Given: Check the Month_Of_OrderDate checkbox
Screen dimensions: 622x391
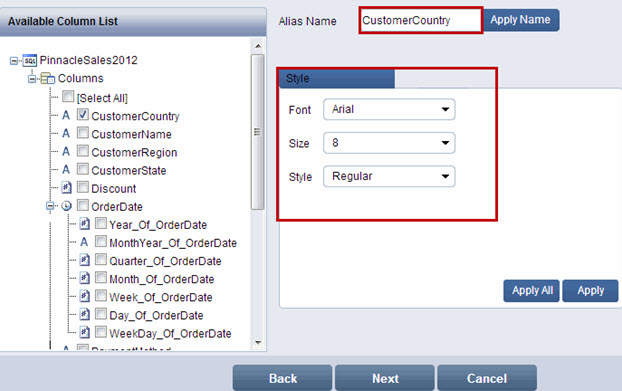Looking at the screenshot, I should point(101,277).
